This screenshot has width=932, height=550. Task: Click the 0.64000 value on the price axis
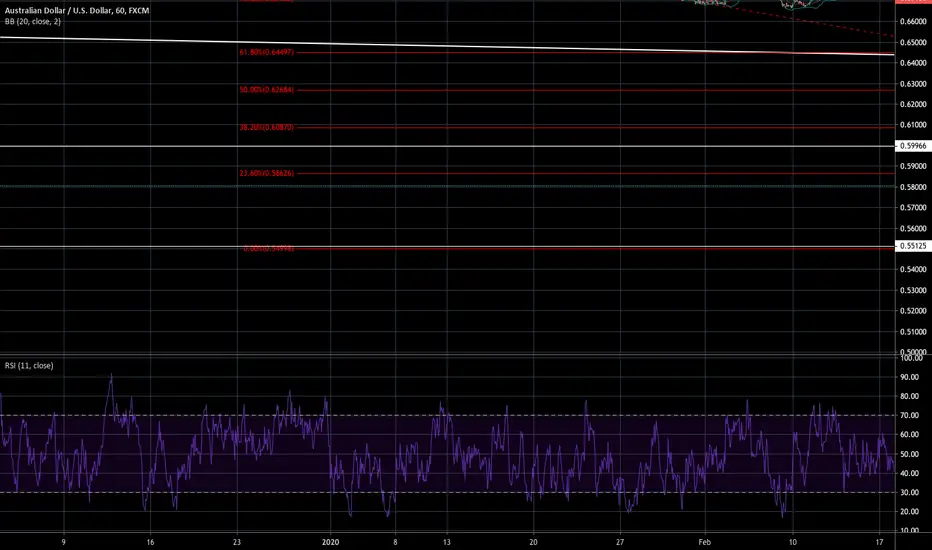(x=914, y=63)
